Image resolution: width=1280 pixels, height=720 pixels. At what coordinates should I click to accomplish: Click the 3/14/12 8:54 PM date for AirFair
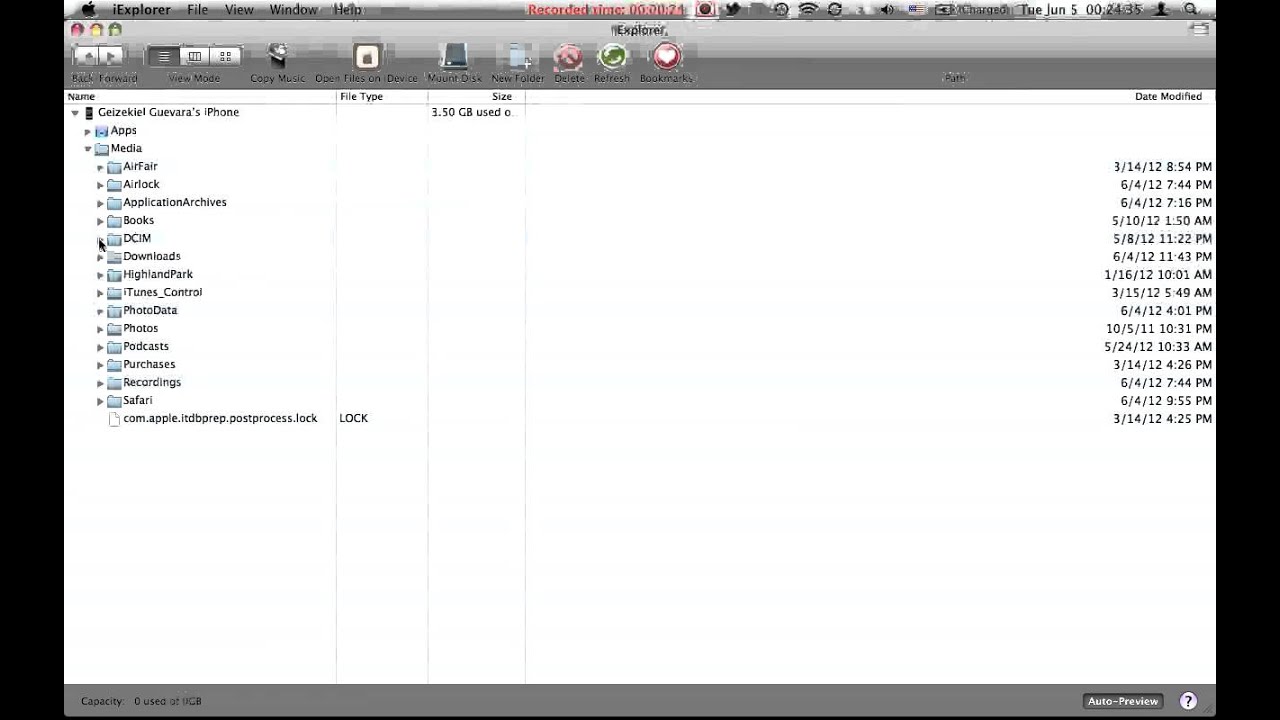(1162, 167)
